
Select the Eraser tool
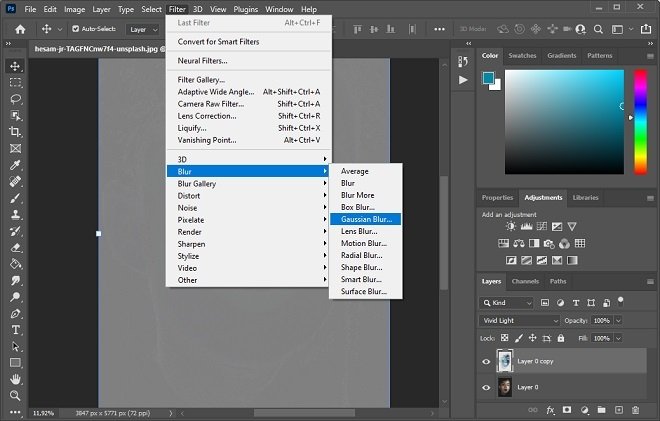pyautogui.click(x=15, y=248)
